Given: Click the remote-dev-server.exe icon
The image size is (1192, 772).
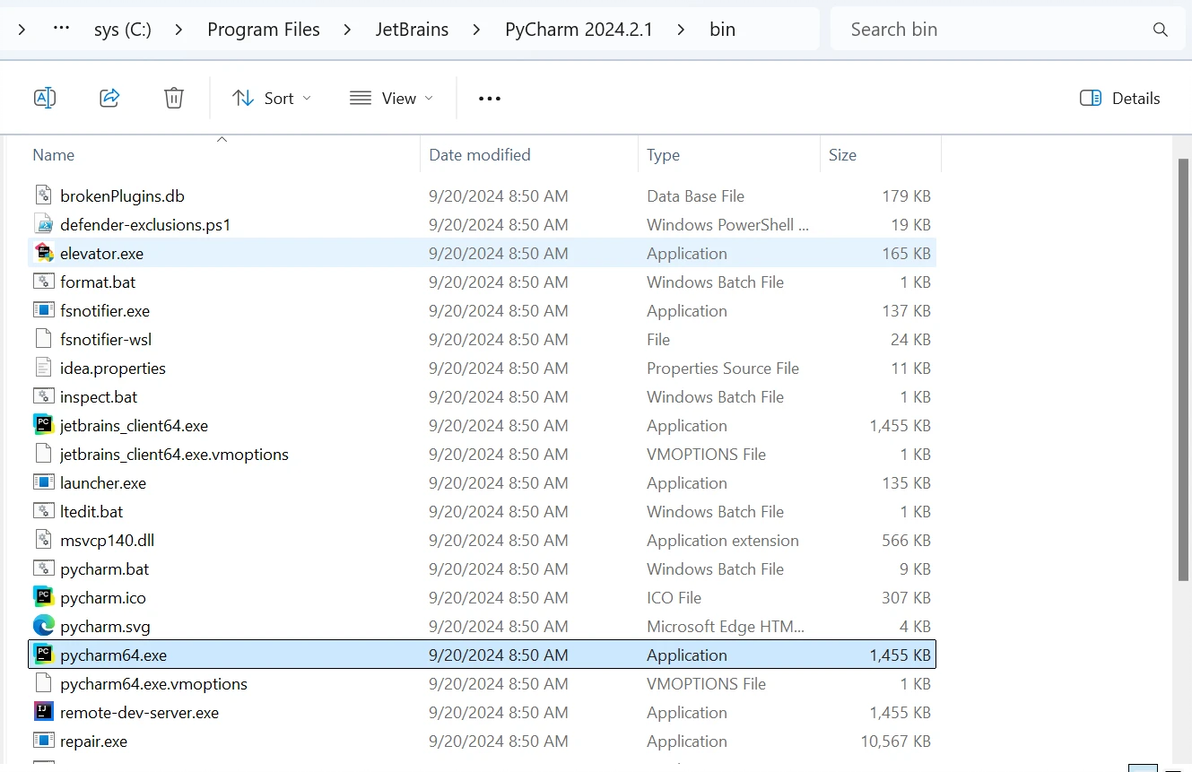Looking at the screenshot, I should (43, 712).
